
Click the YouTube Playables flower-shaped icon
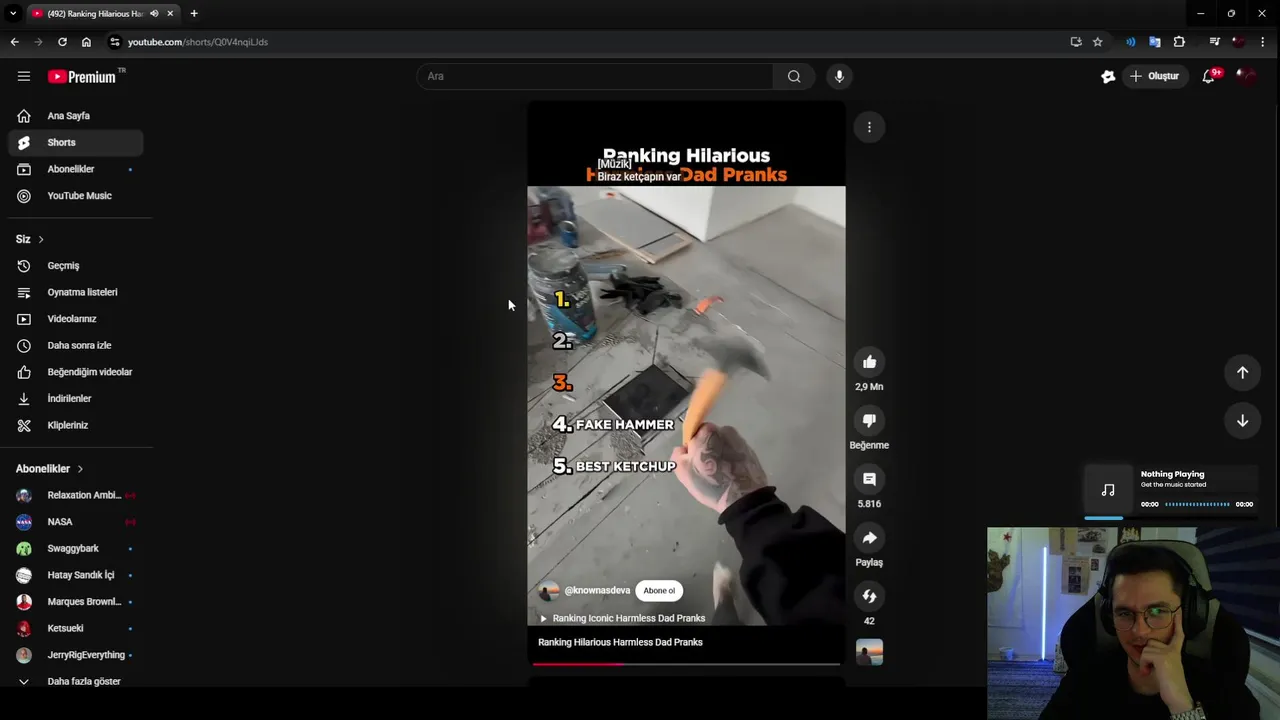pyautogui.click(x=1108, y=76)
